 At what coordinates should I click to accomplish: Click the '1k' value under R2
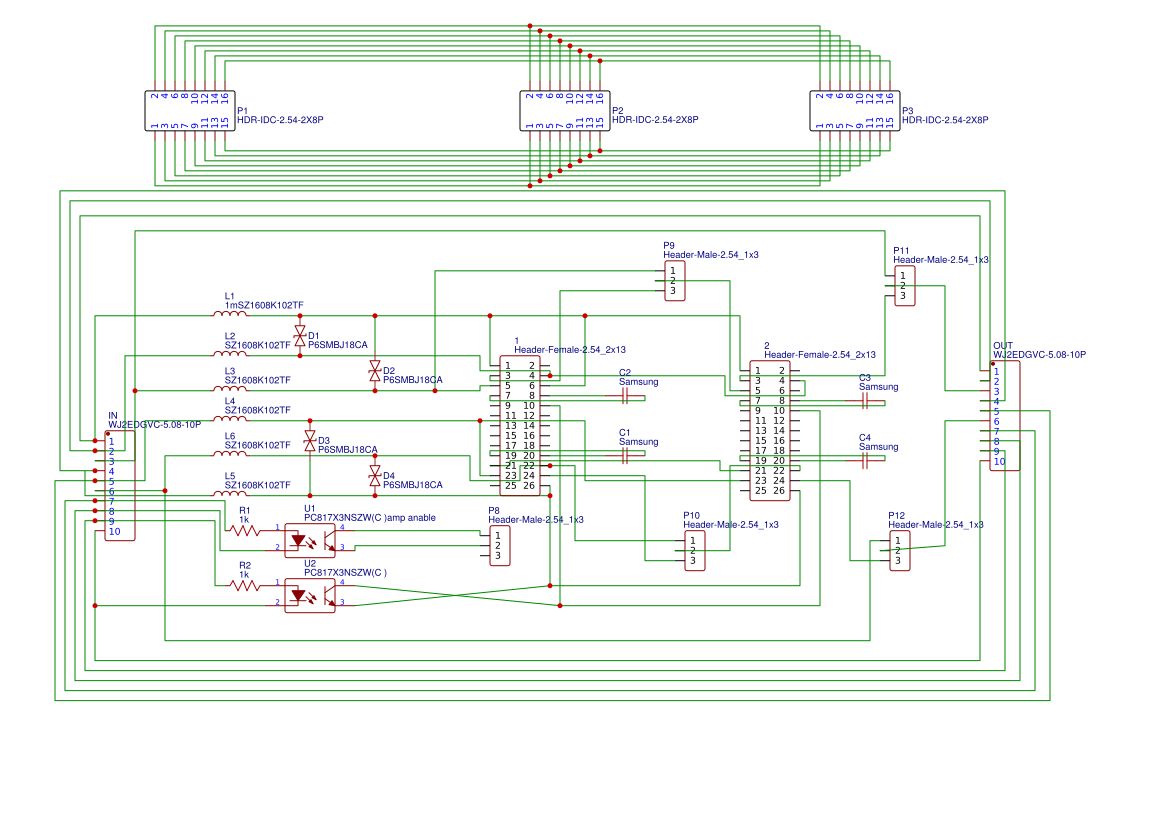click(245, 575)
